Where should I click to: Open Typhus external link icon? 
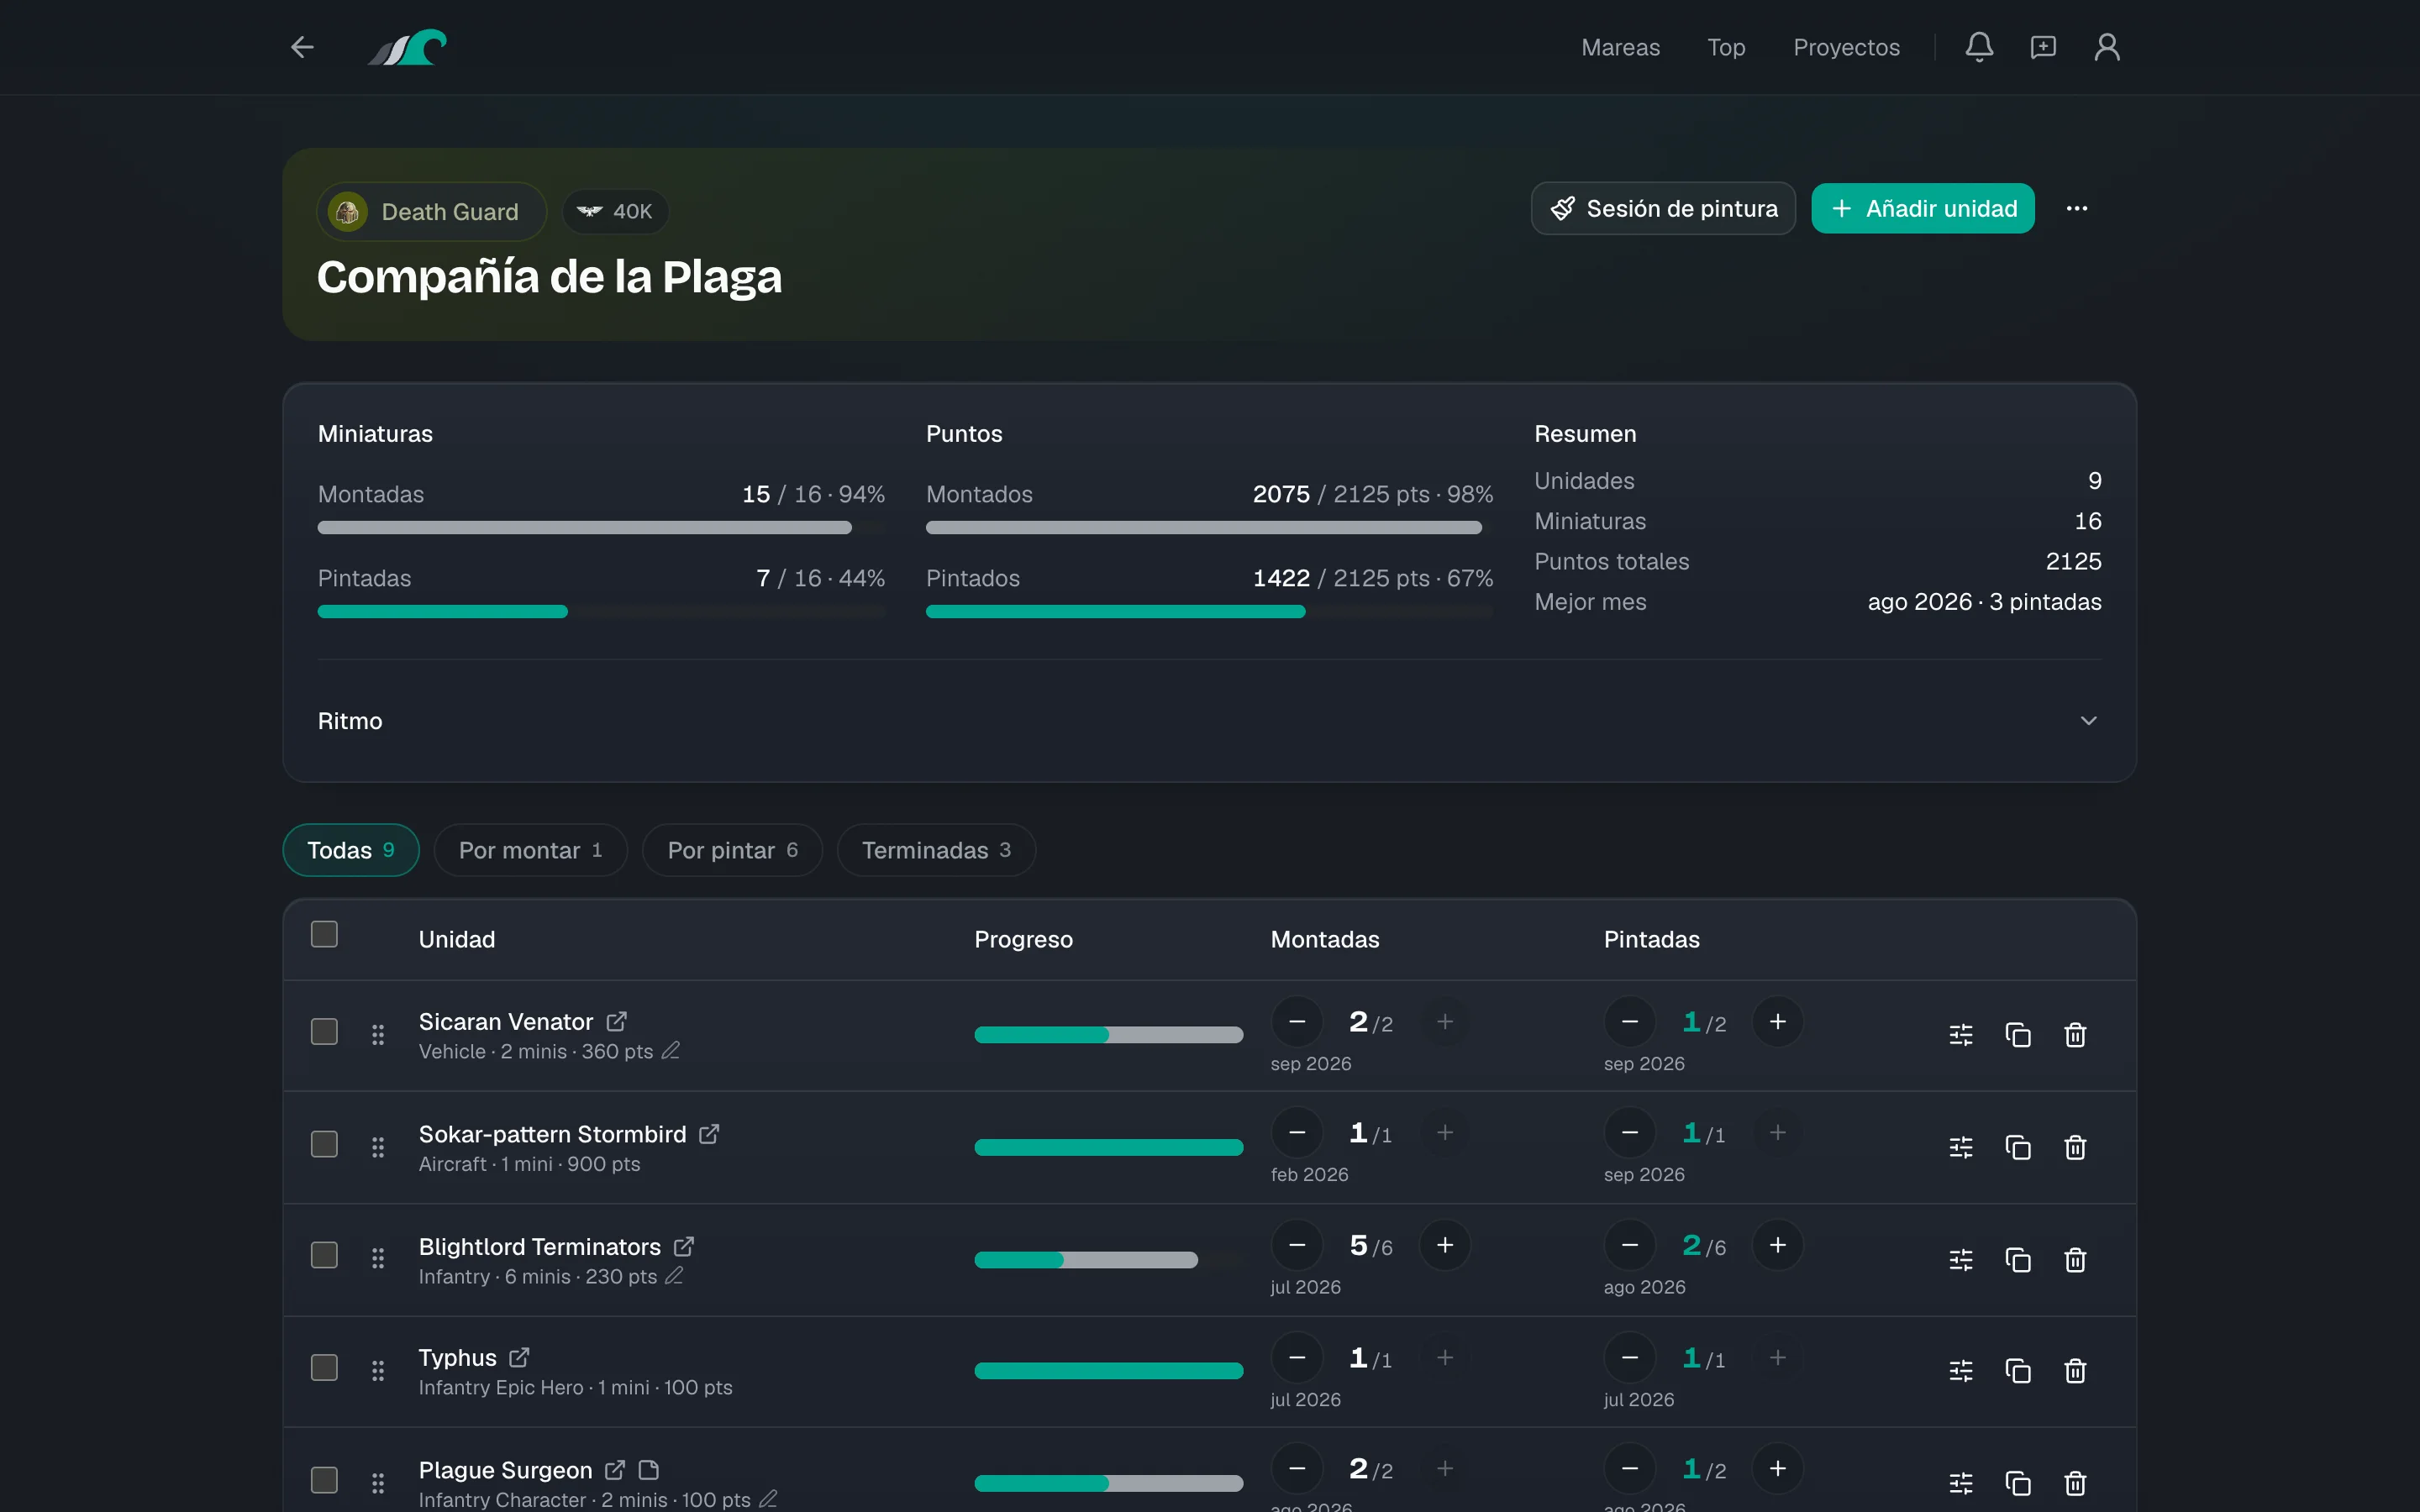coord(519,1357)
